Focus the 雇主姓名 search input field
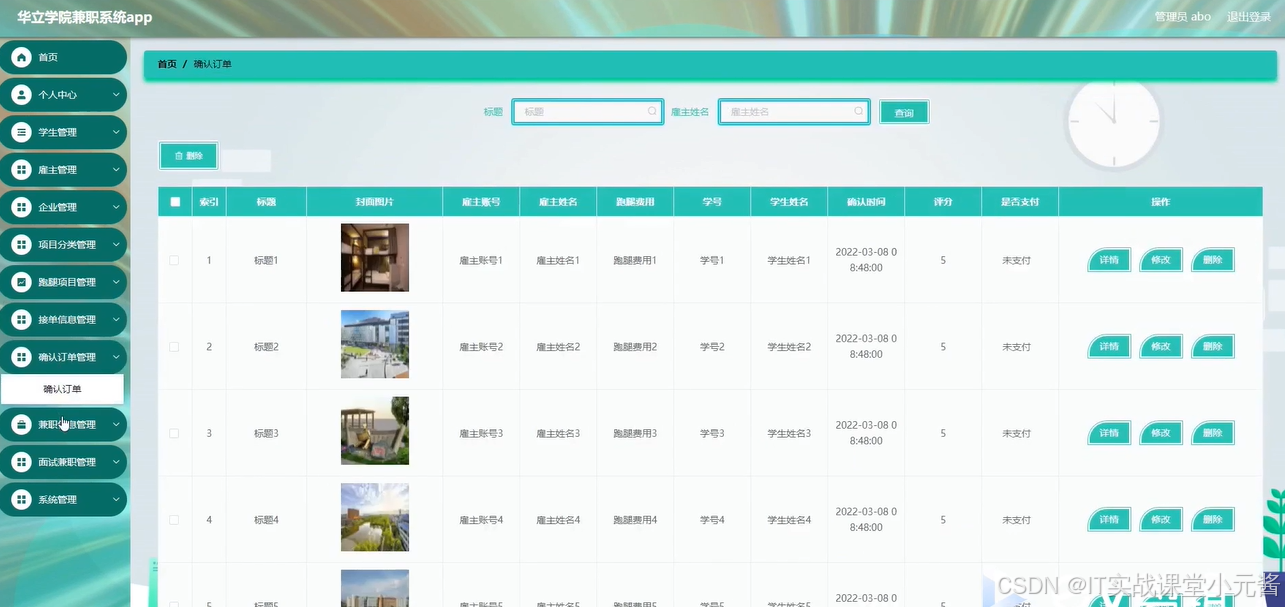 click(794, 112)
